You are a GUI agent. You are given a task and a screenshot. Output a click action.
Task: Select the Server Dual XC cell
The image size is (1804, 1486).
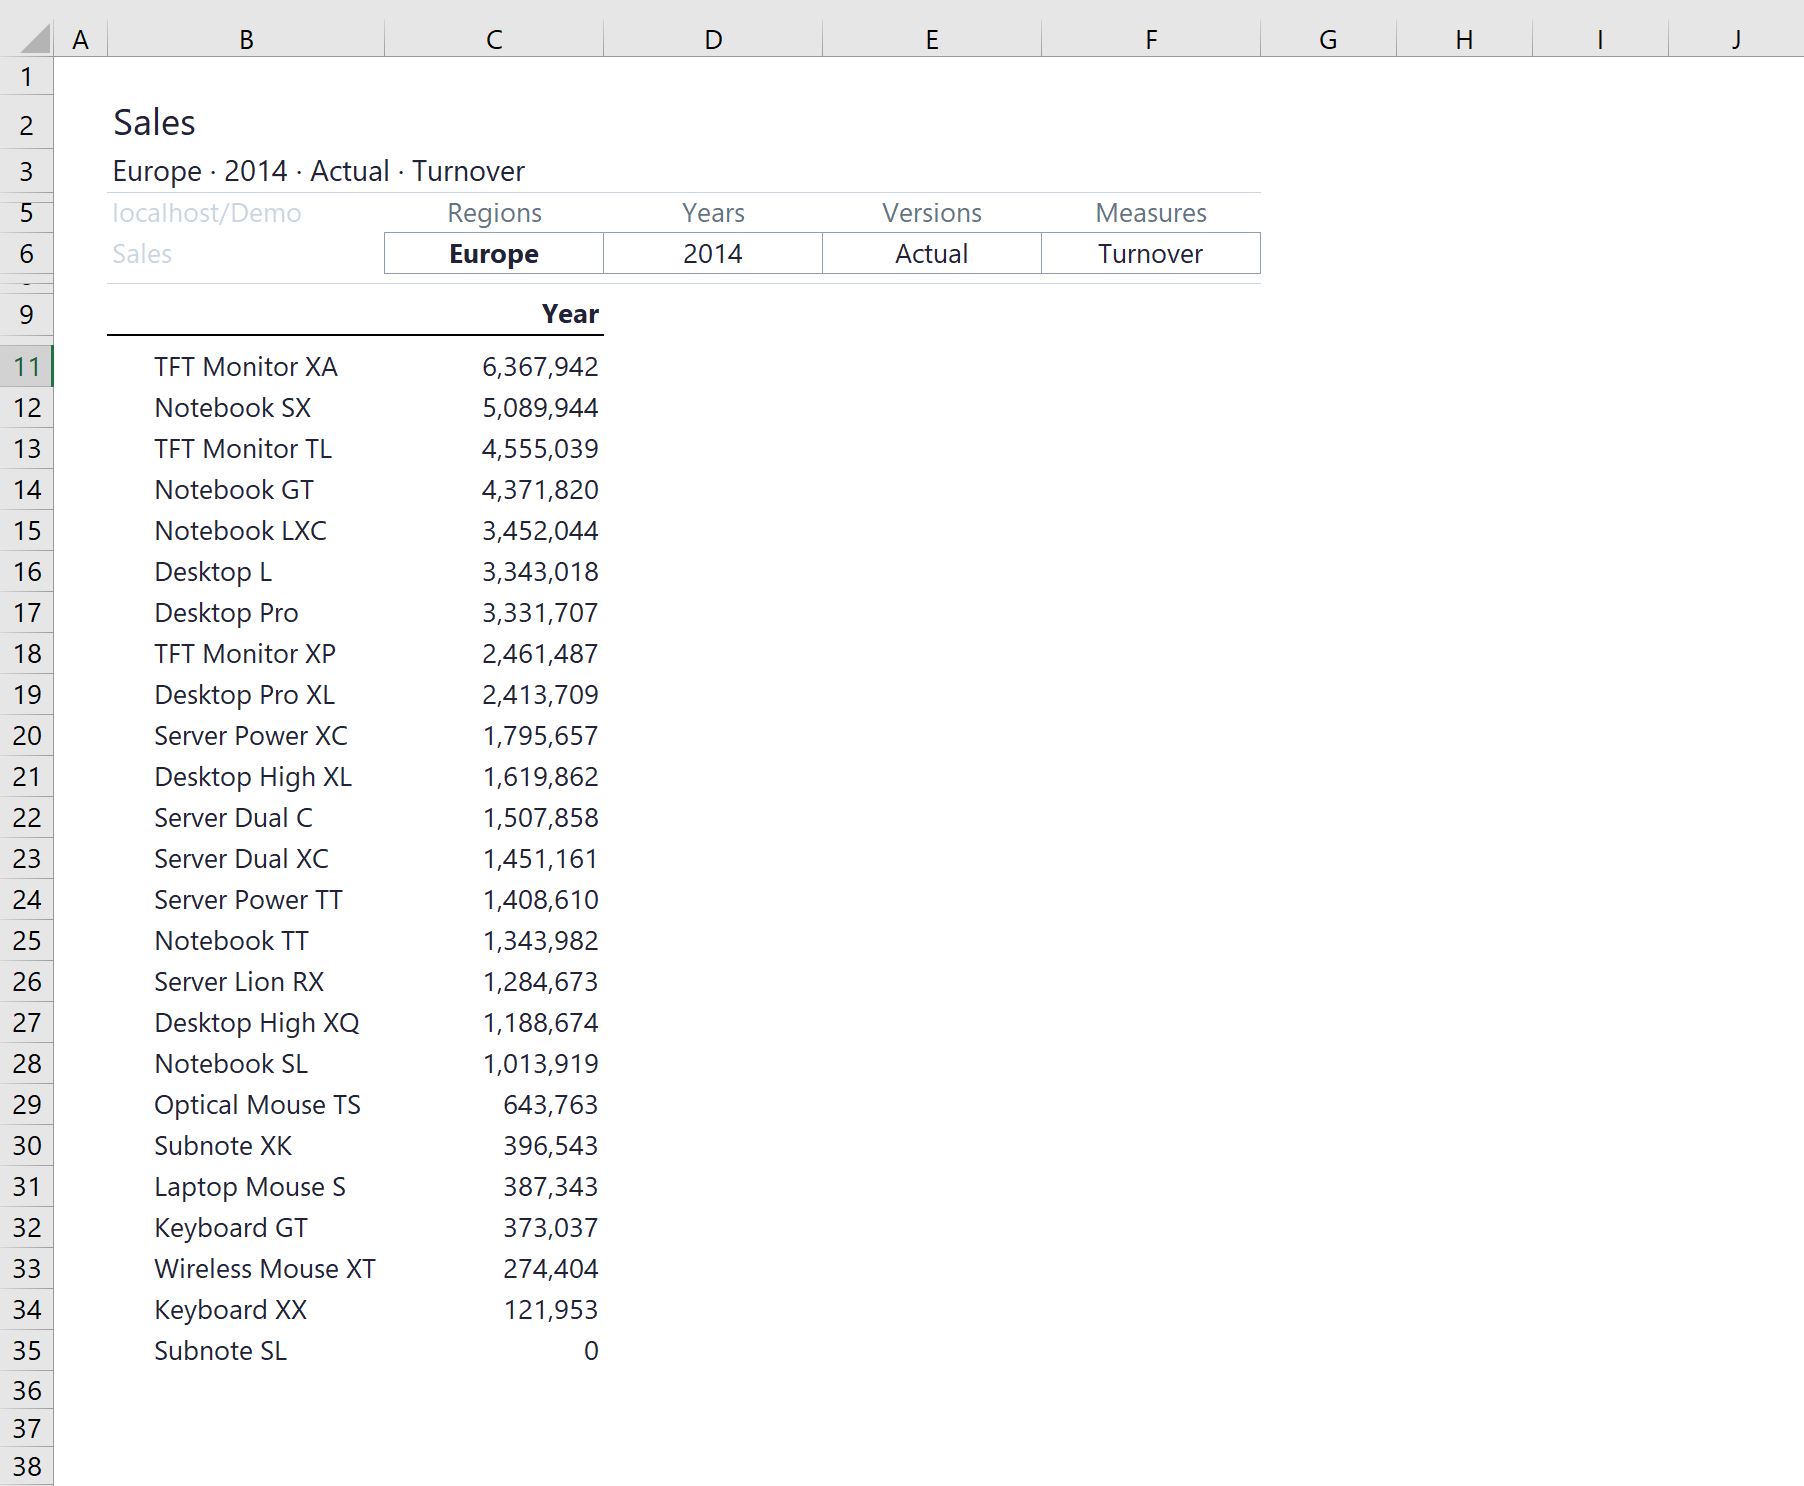246,859
